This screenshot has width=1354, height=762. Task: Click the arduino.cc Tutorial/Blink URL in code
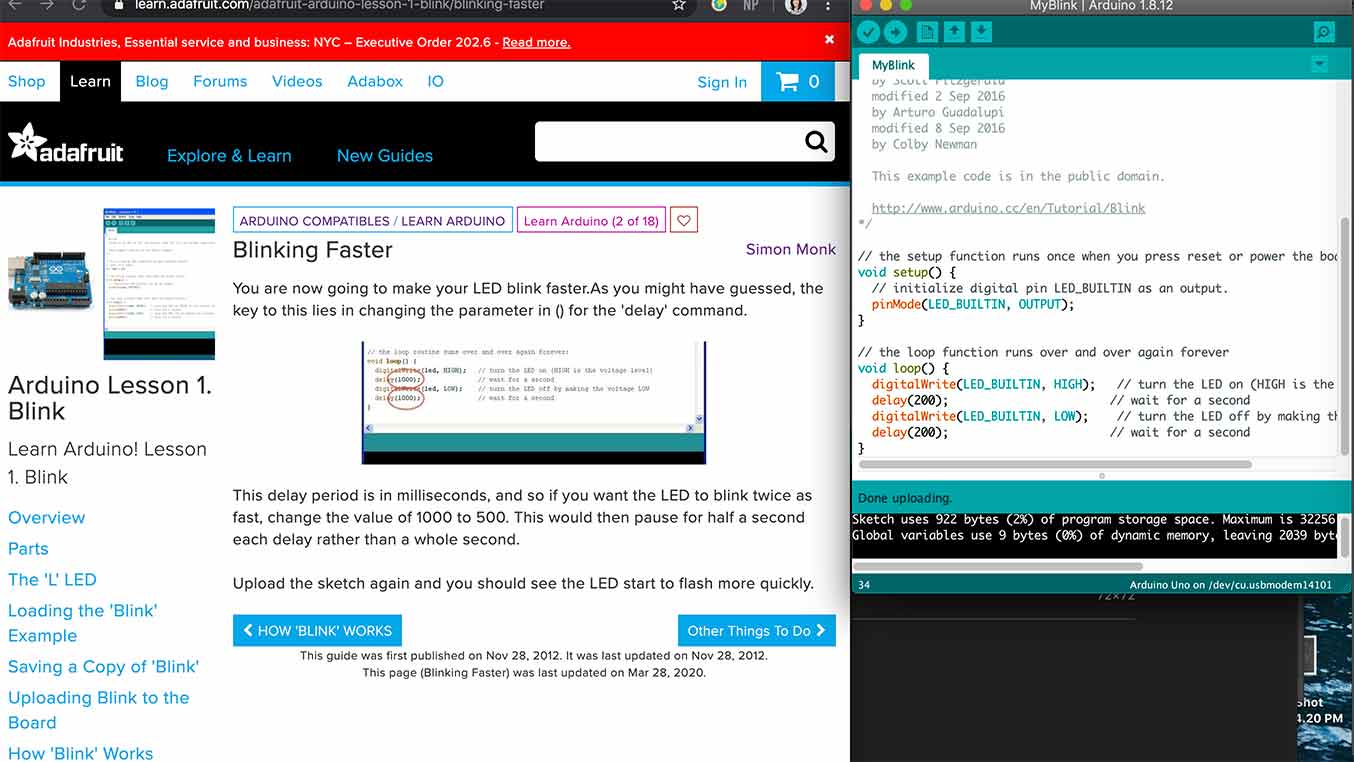pos(1008,209)
